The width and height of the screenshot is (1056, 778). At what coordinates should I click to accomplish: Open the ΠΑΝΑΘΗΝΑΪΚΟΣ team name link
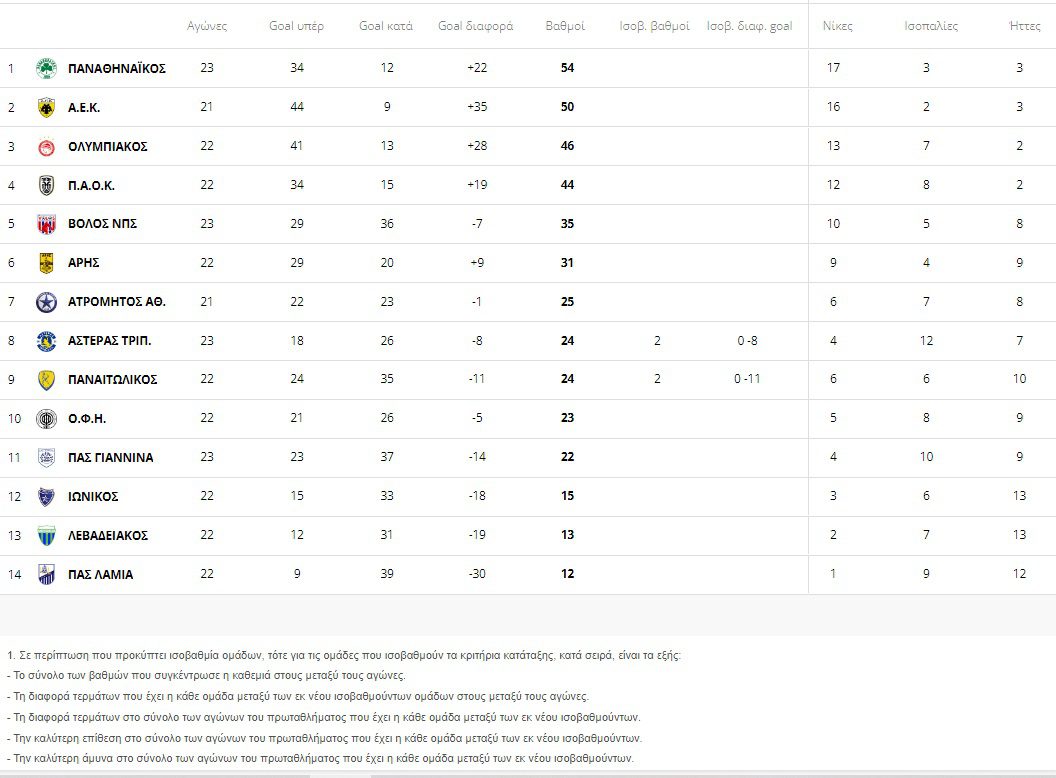pyautogui.click(x=117, y=68)
